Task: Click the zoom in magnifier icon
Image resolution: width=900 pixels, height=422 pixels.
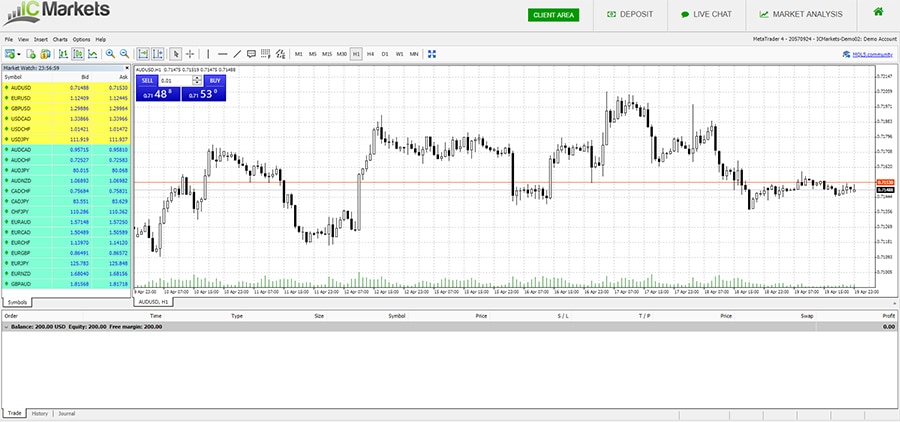Action: pos(109,53)
